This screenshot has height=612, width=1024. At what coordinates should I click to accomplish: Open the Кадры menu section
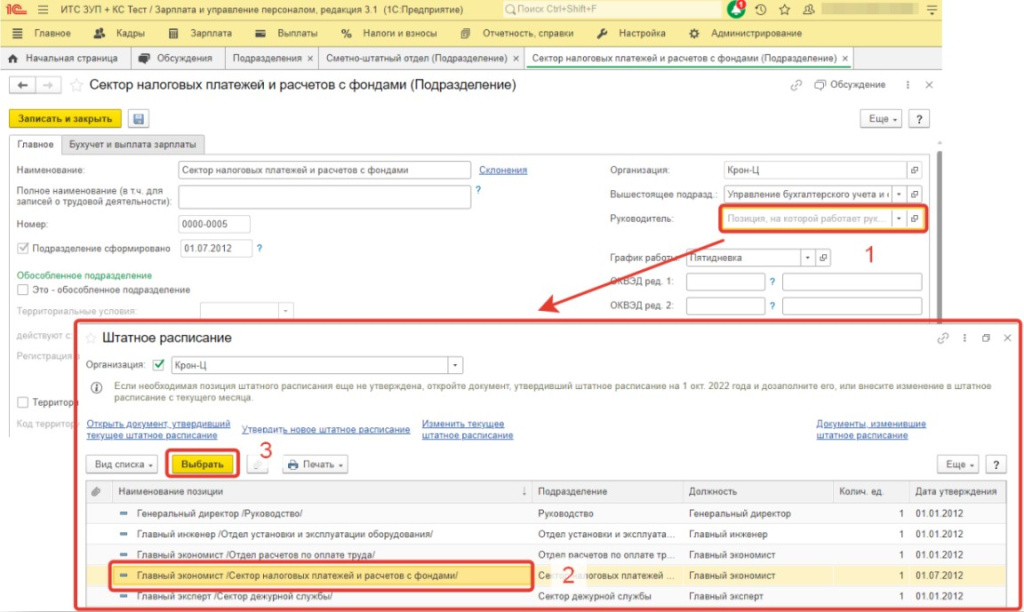click(120, 33)
